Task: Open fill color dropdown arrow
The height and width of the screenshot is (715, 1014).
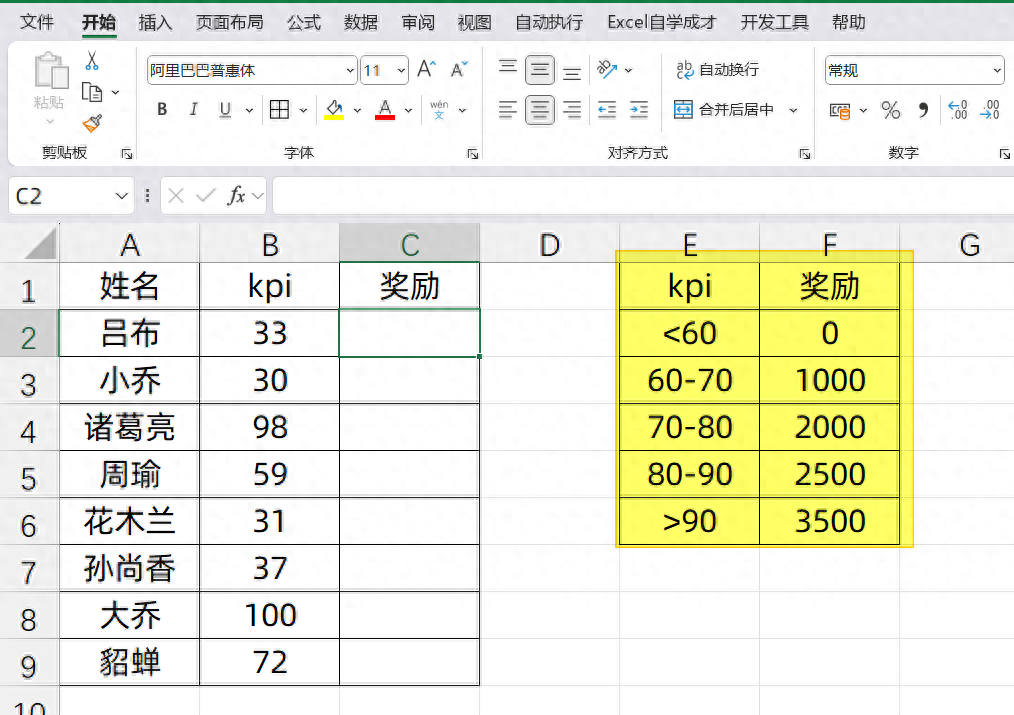Action: [x=357, y=111]
